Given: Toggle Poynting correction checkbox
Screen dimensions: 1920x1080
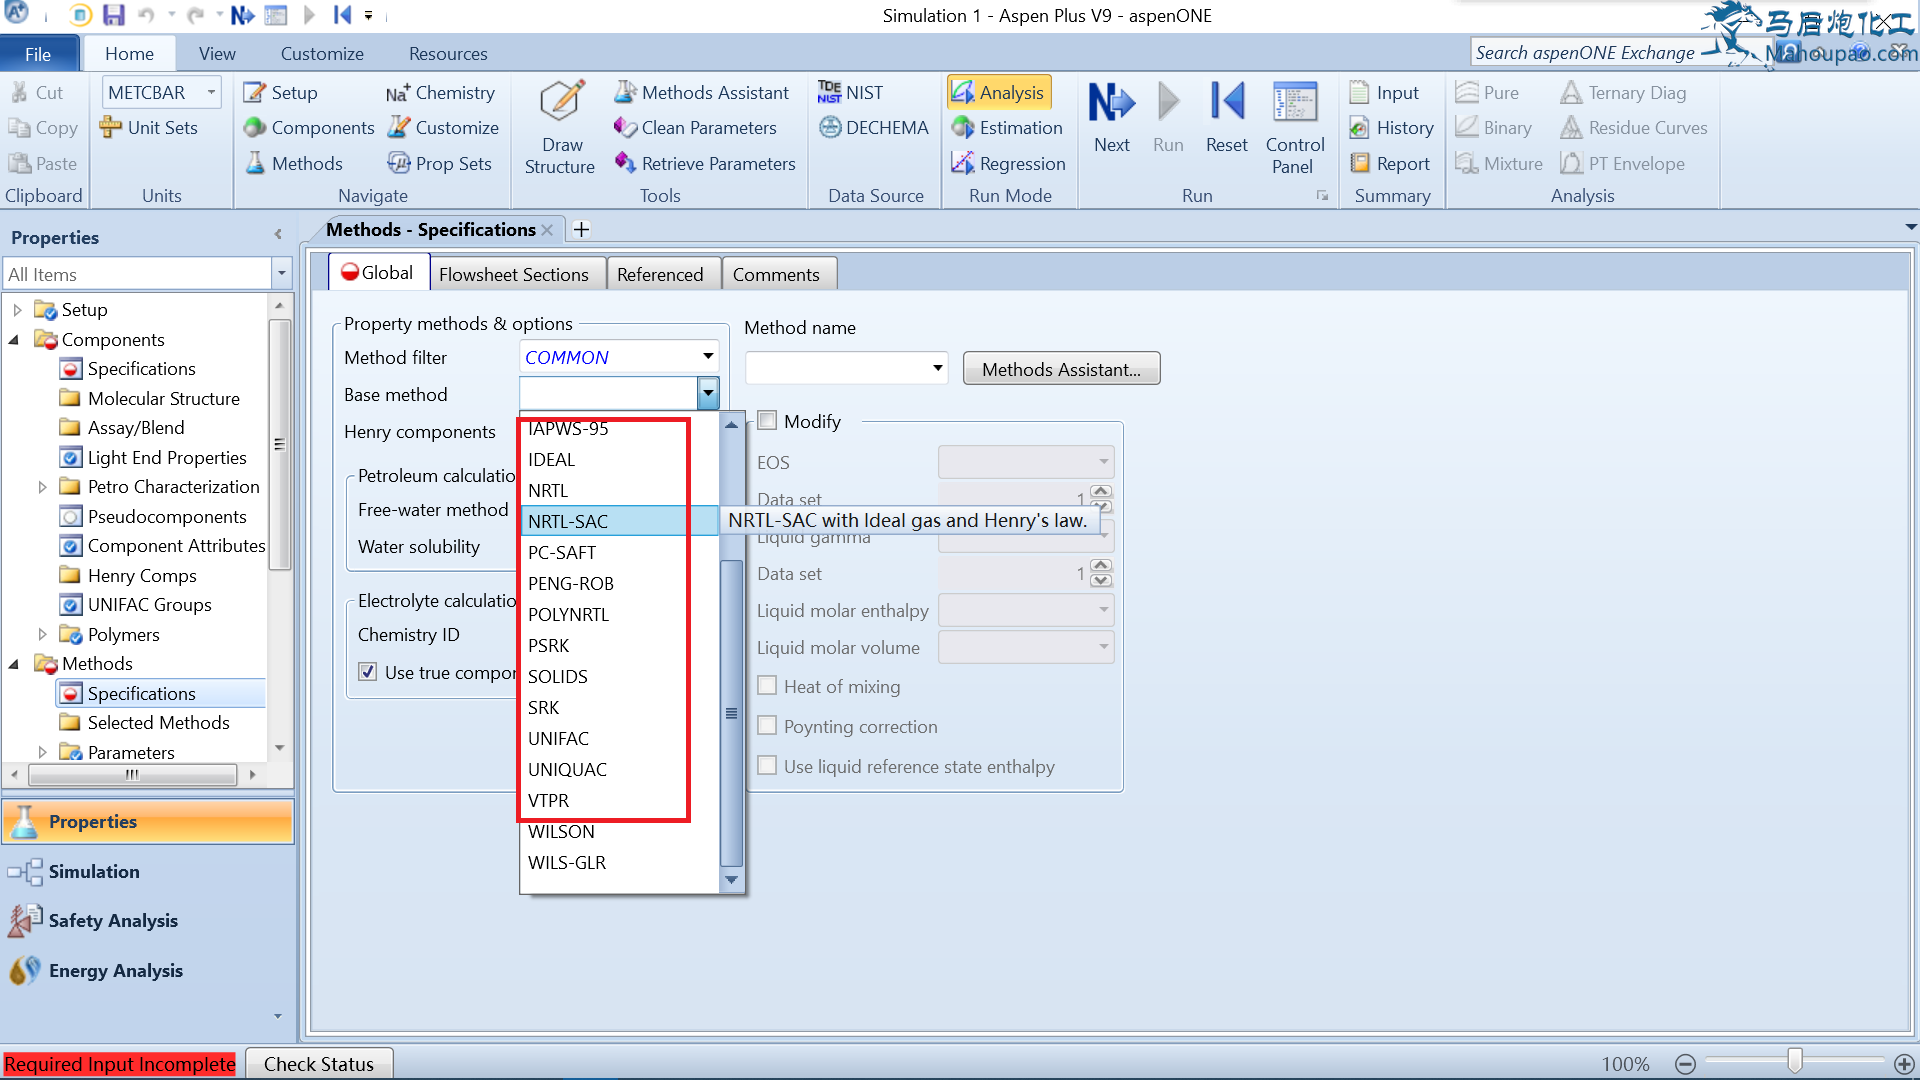Looking at the screenshot, I should tap(767, 726).
